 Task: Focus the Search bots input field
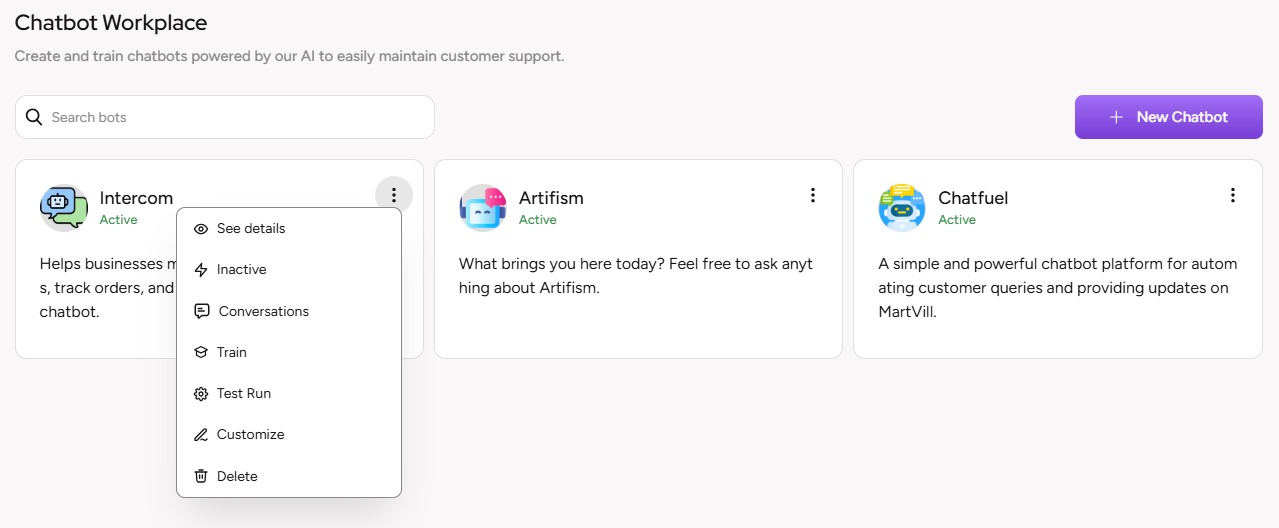coord(235,117)
